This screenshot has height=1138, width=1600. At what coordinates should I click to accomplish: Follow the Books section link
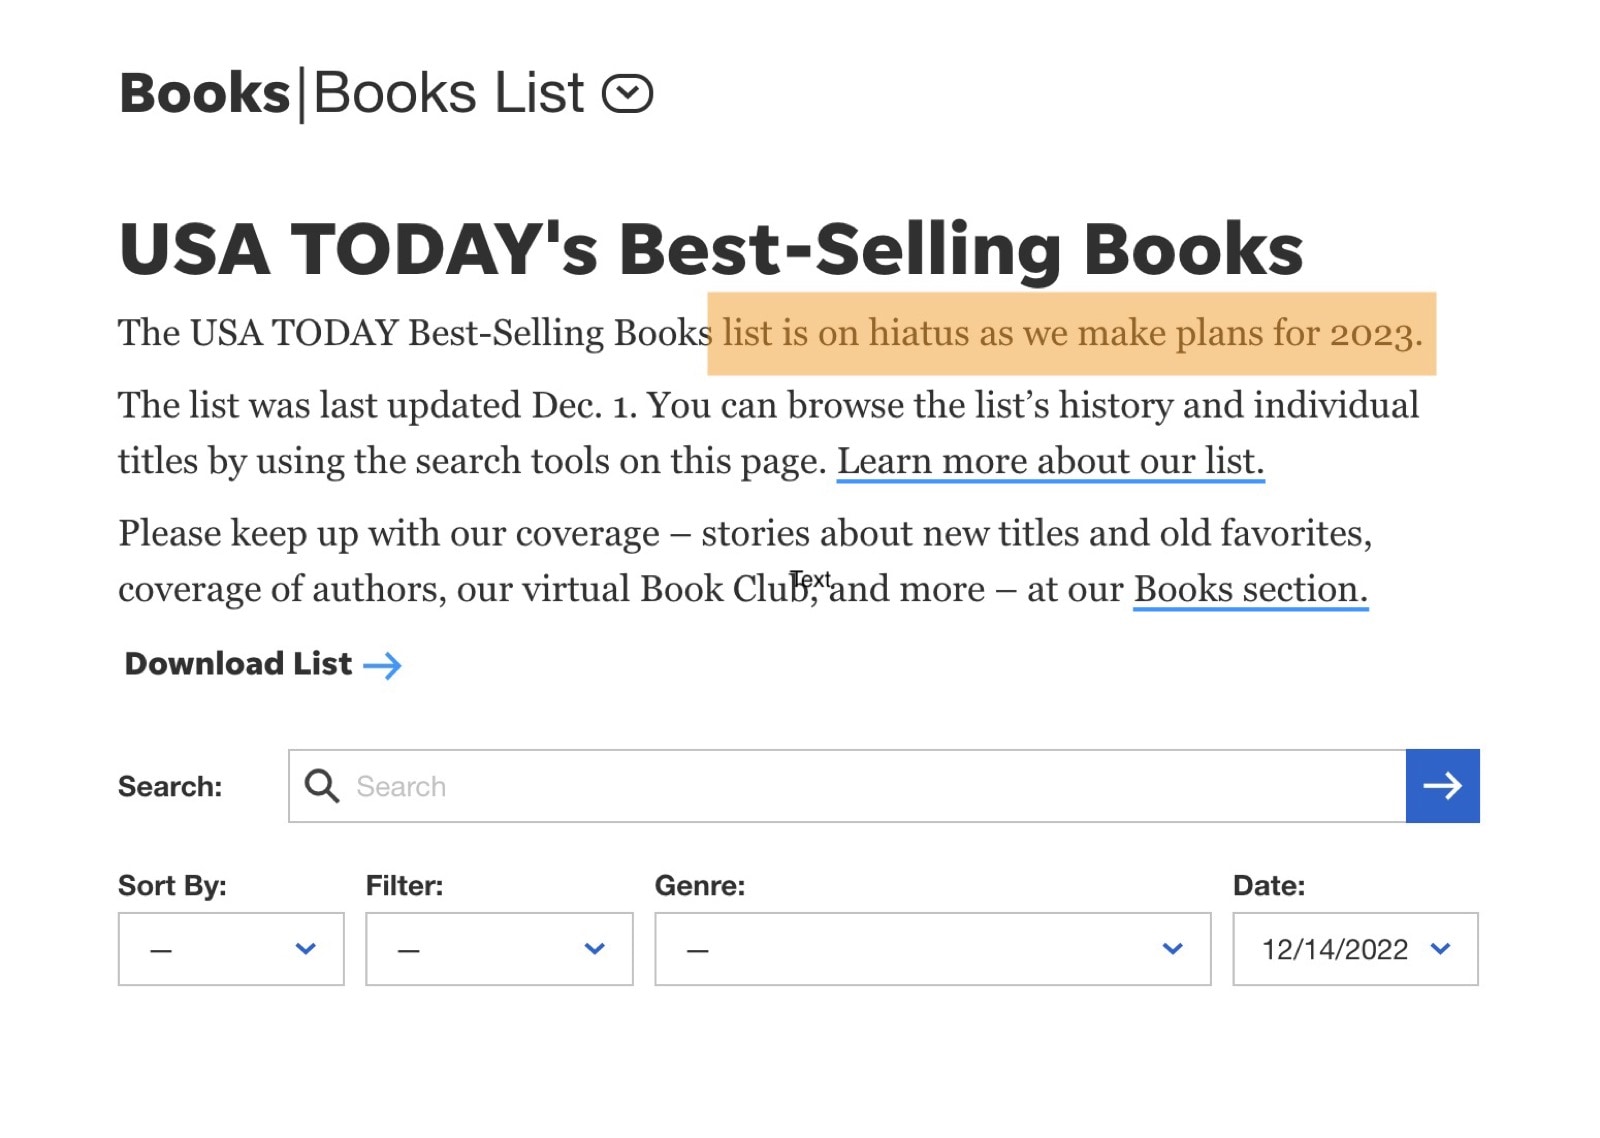(x=1250, y=589)
